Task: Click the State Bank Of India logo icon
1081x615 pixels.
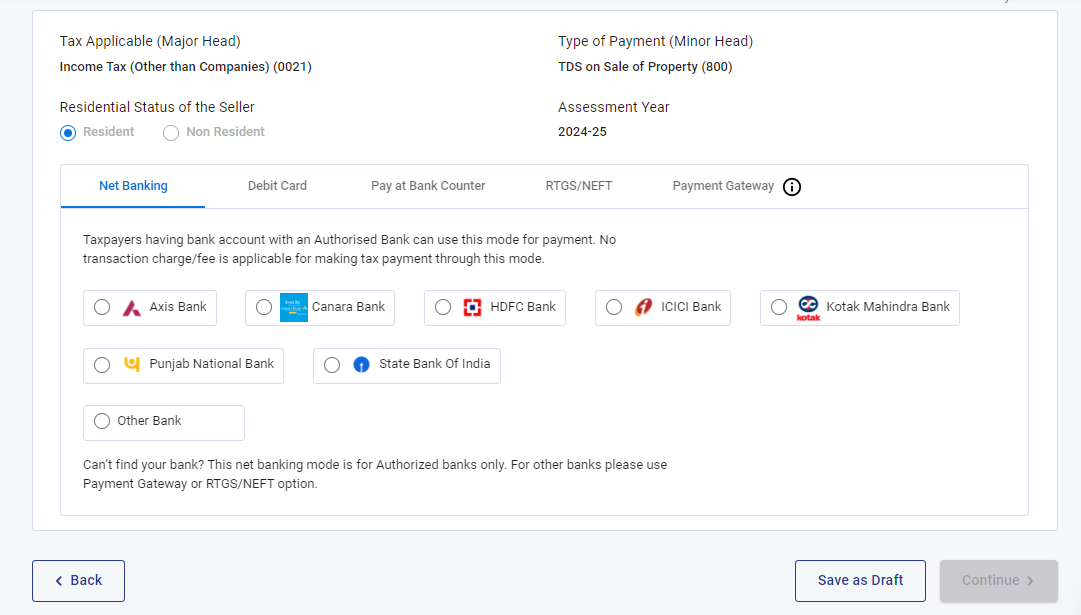Action: [360, 365]
